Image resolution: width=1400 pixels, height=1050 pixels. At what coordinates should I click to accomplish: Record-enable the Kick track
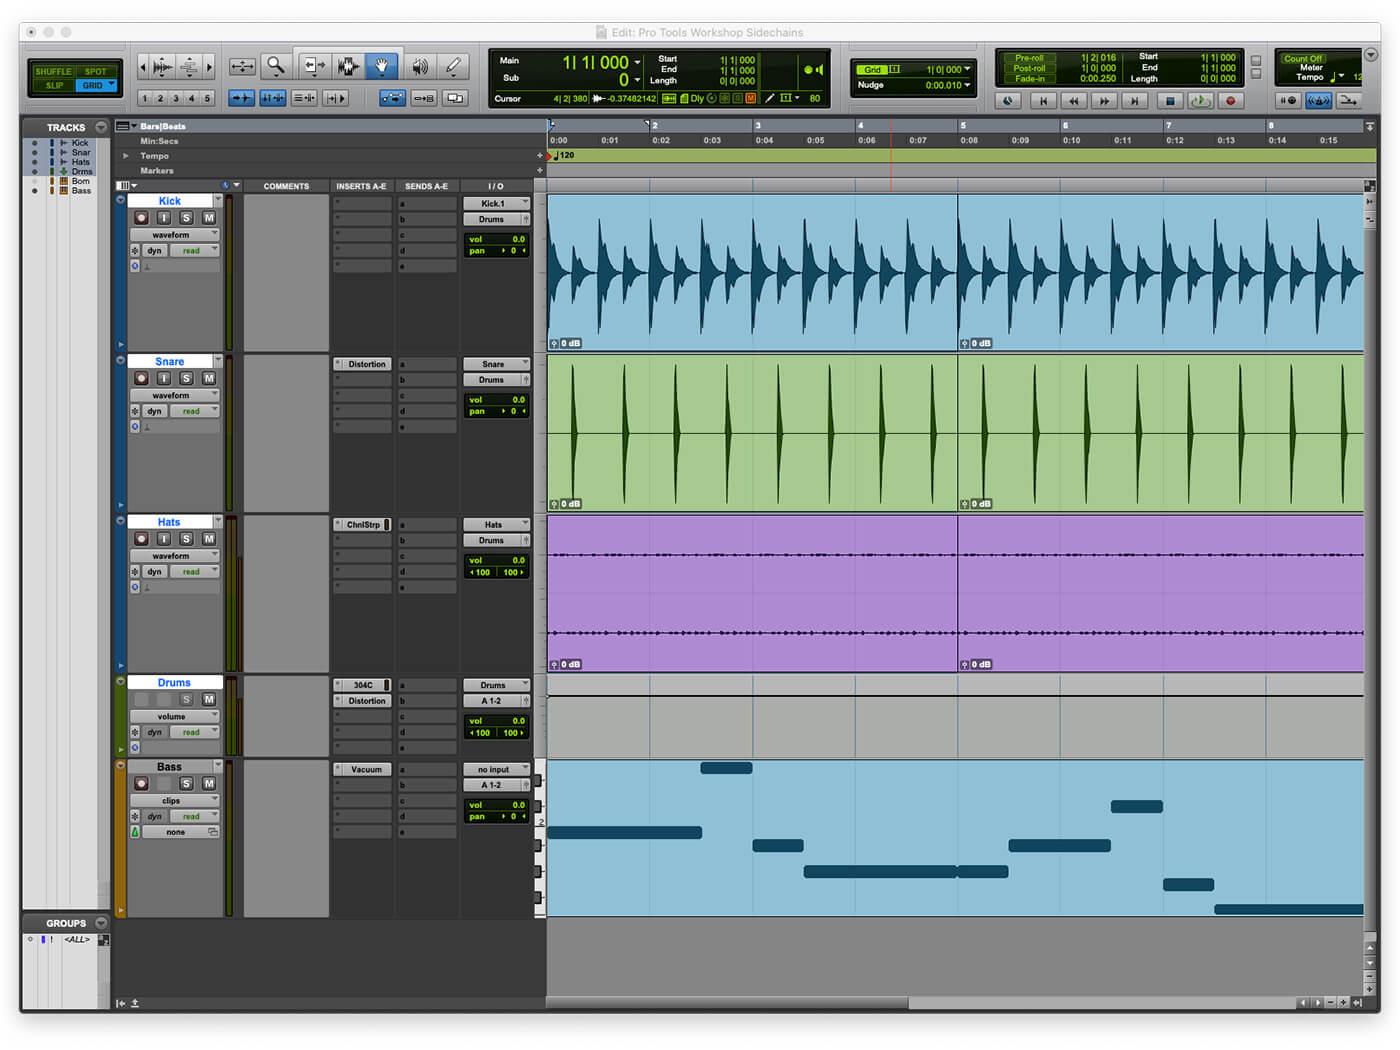(141, 218)
